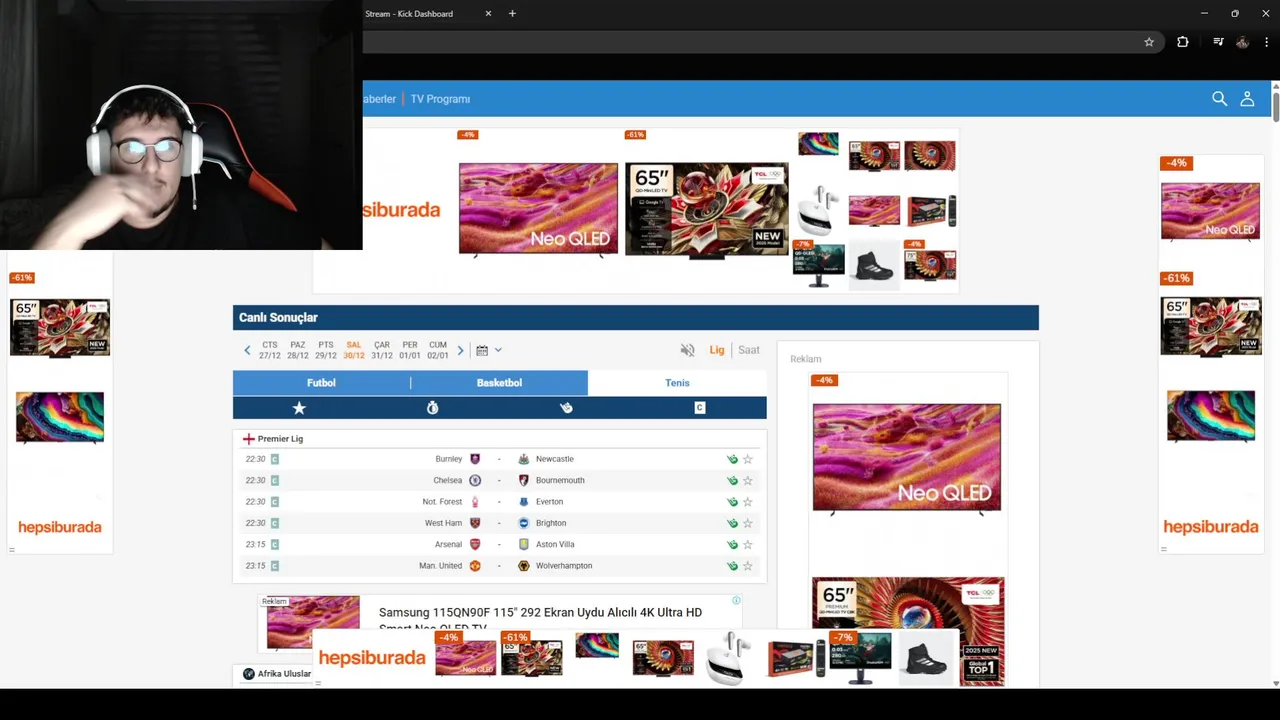Open the Chrome three-dot menu
The image size is (1280, 720).
[x=1266, y=42]
